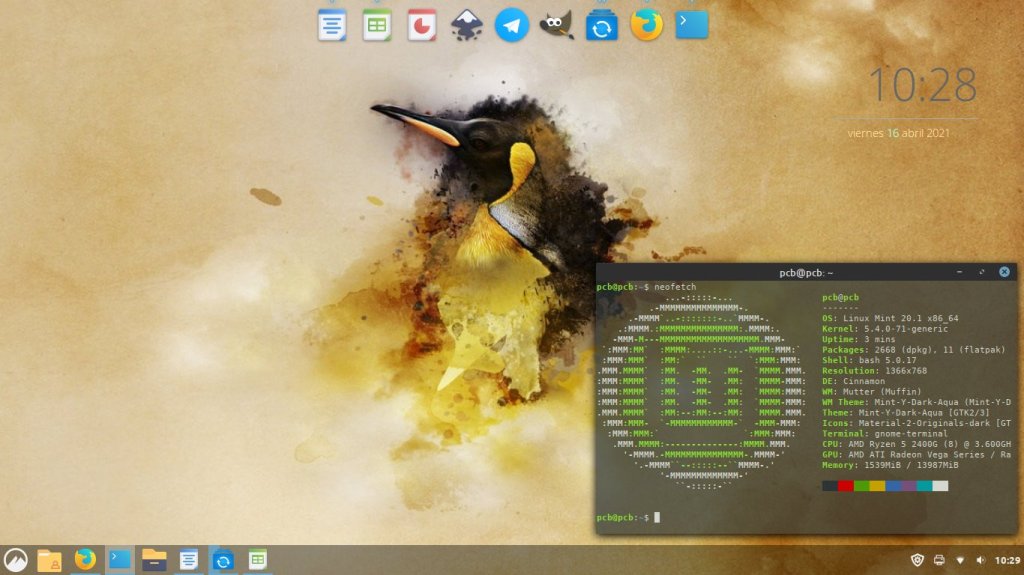Select the terminal window button in the bottom panel
Screen dimensions: 1024x575
click(x=120, y=560)
